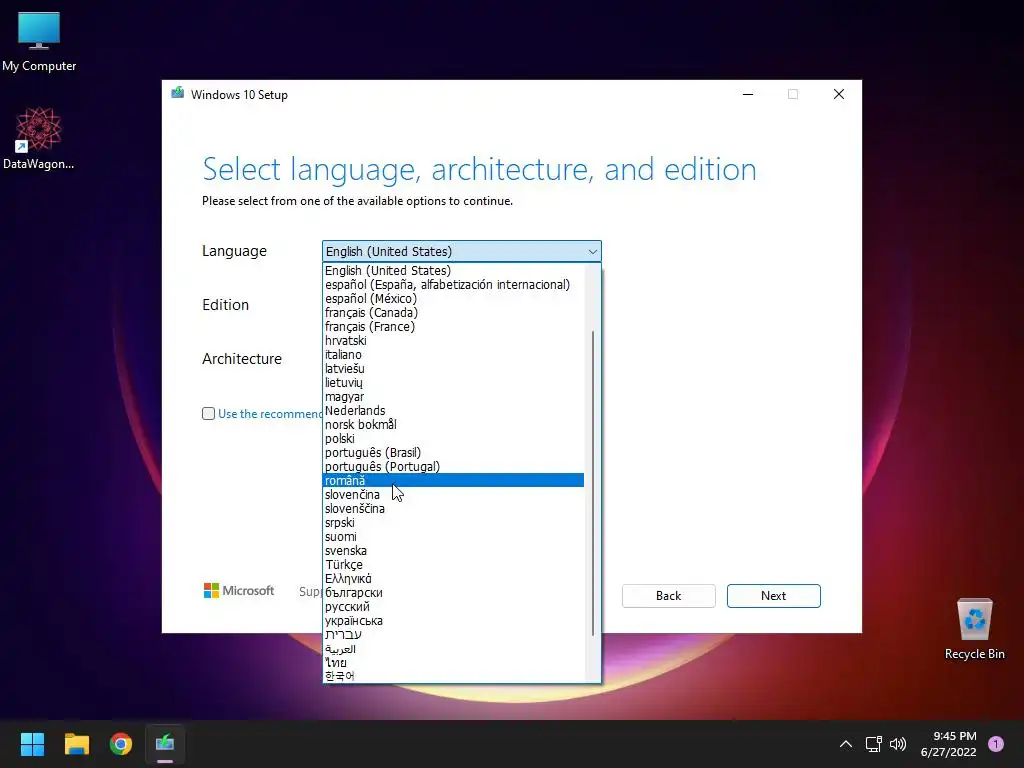Select português (Portugal) option
Image resolution: width=1024 pixels, height=768 pixels.
pos(453,467)
